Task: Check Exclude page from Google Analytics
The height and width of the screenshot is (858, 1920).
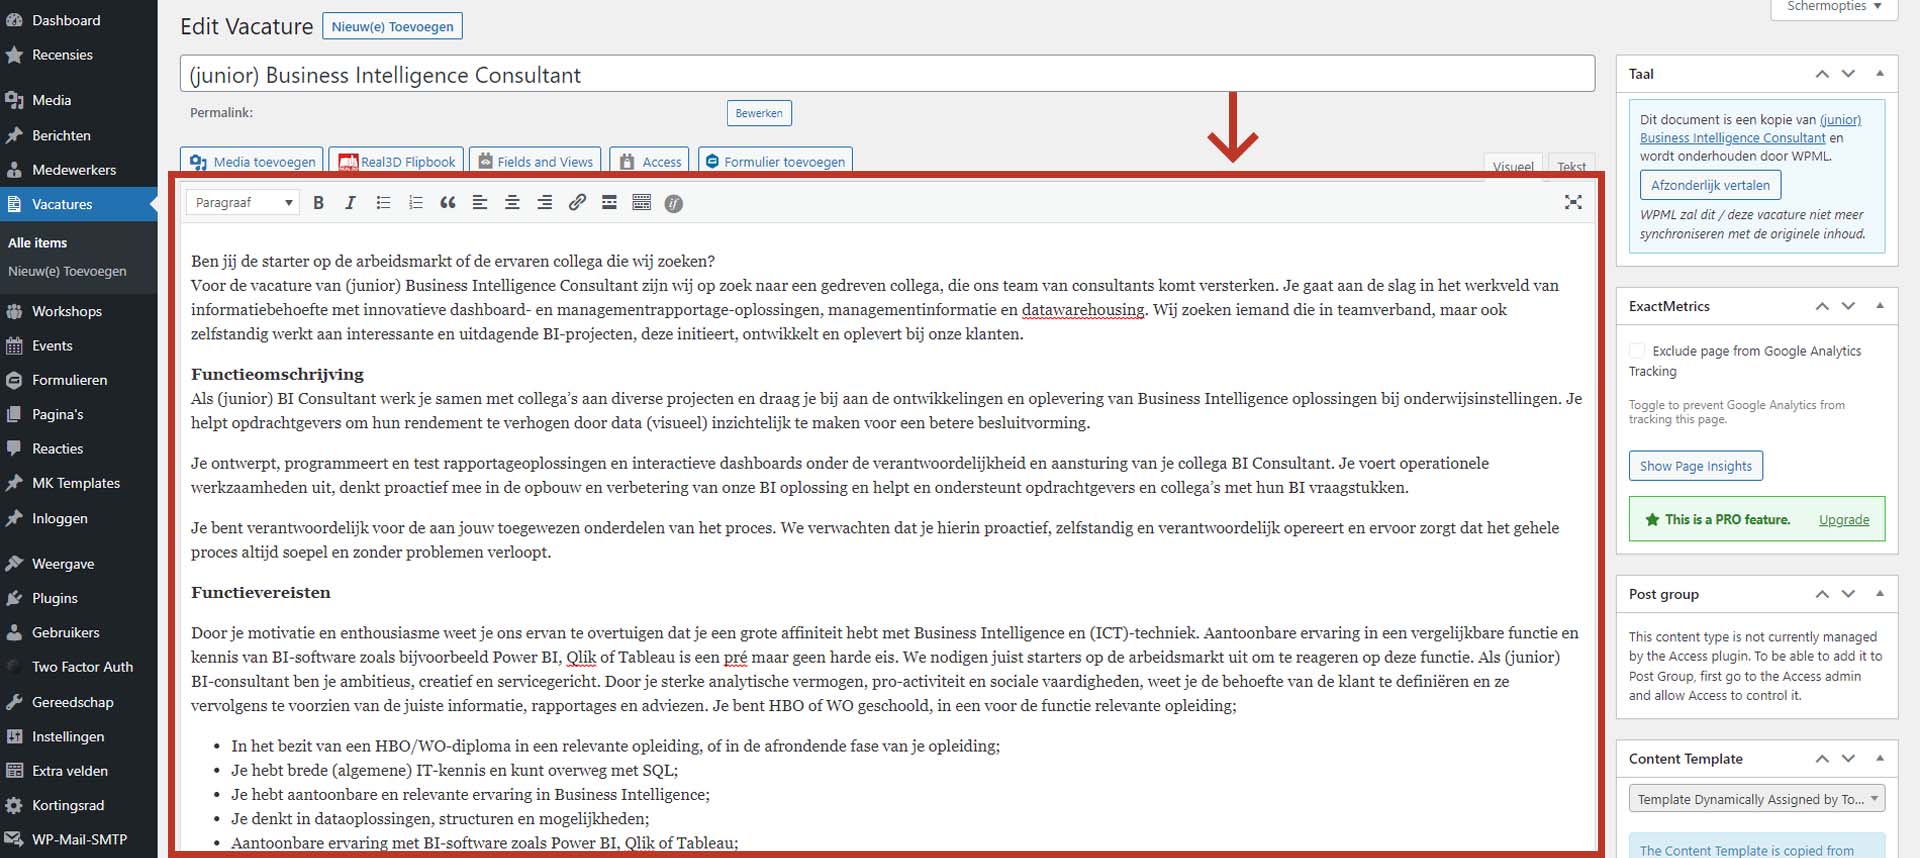Action: coord(1637,351)
